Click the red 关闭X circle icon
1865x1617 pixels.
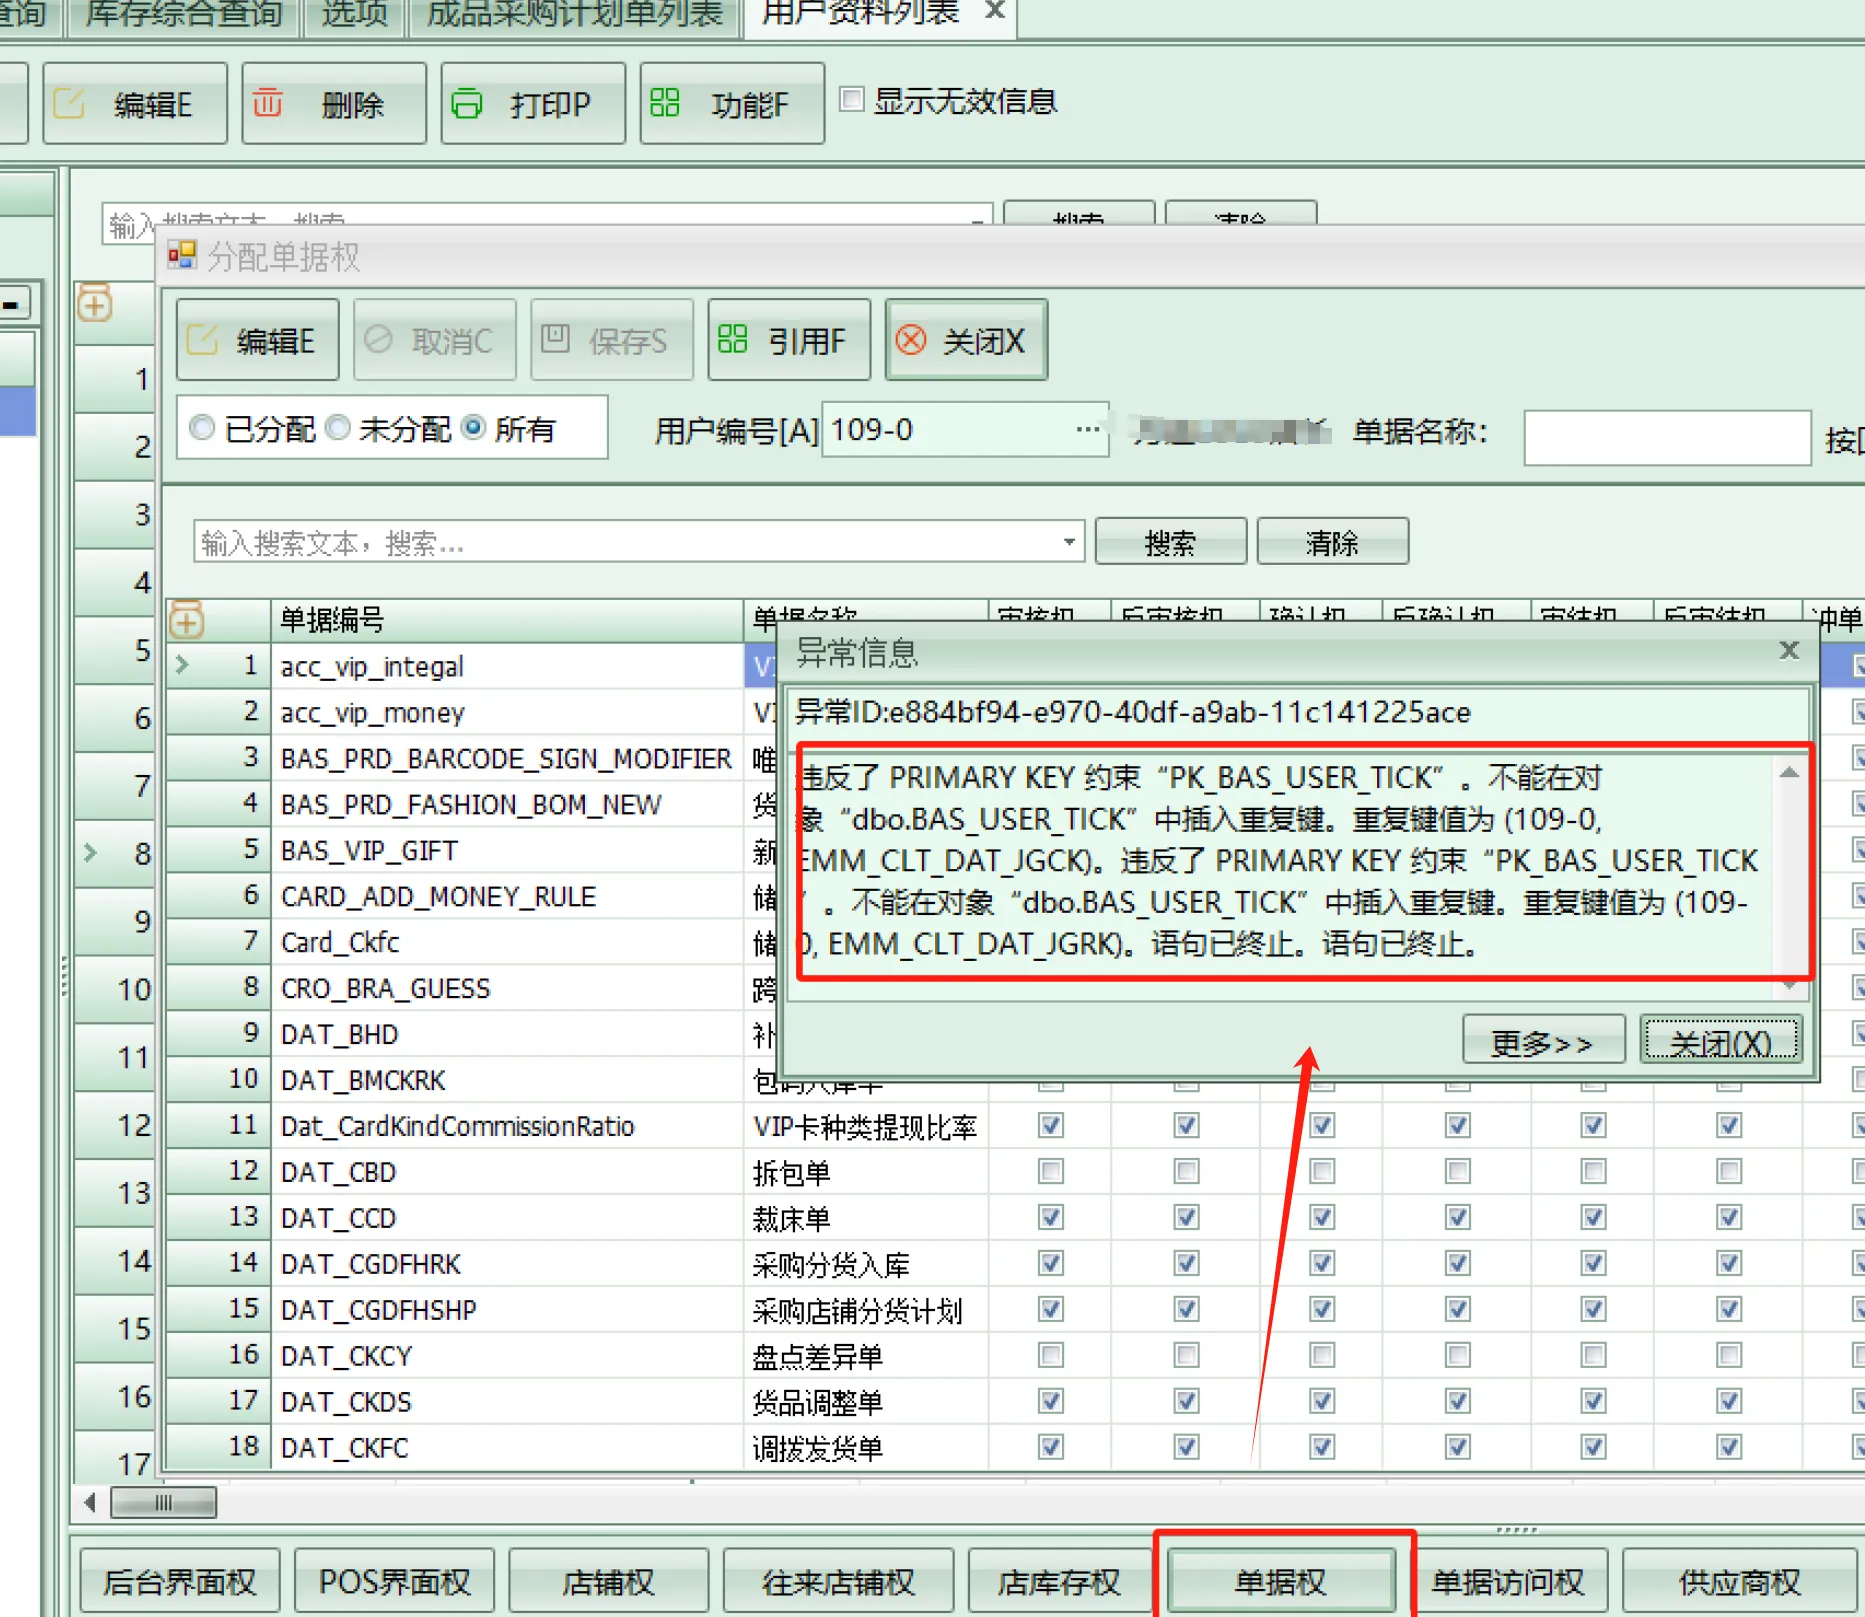tap(910, 340)
